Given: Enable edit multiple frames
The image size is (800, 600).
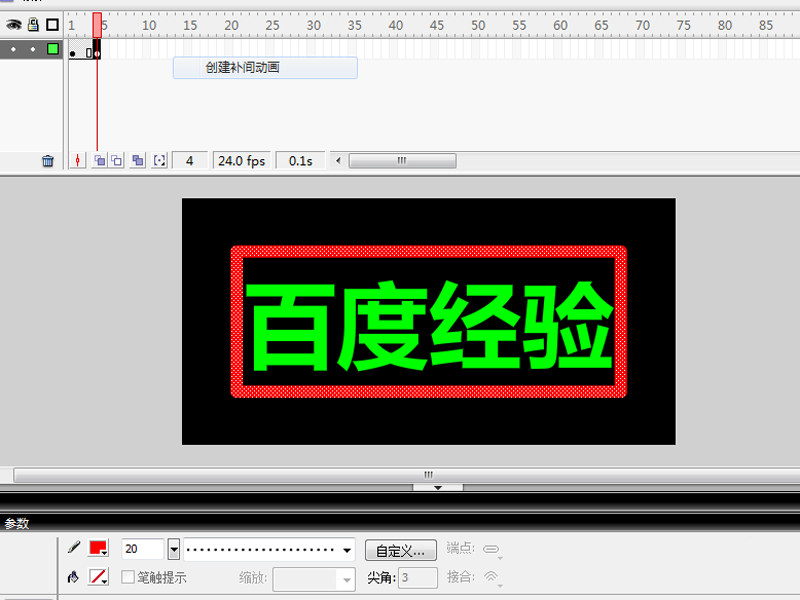Looking at the screenshot, I should pos(138,161).
